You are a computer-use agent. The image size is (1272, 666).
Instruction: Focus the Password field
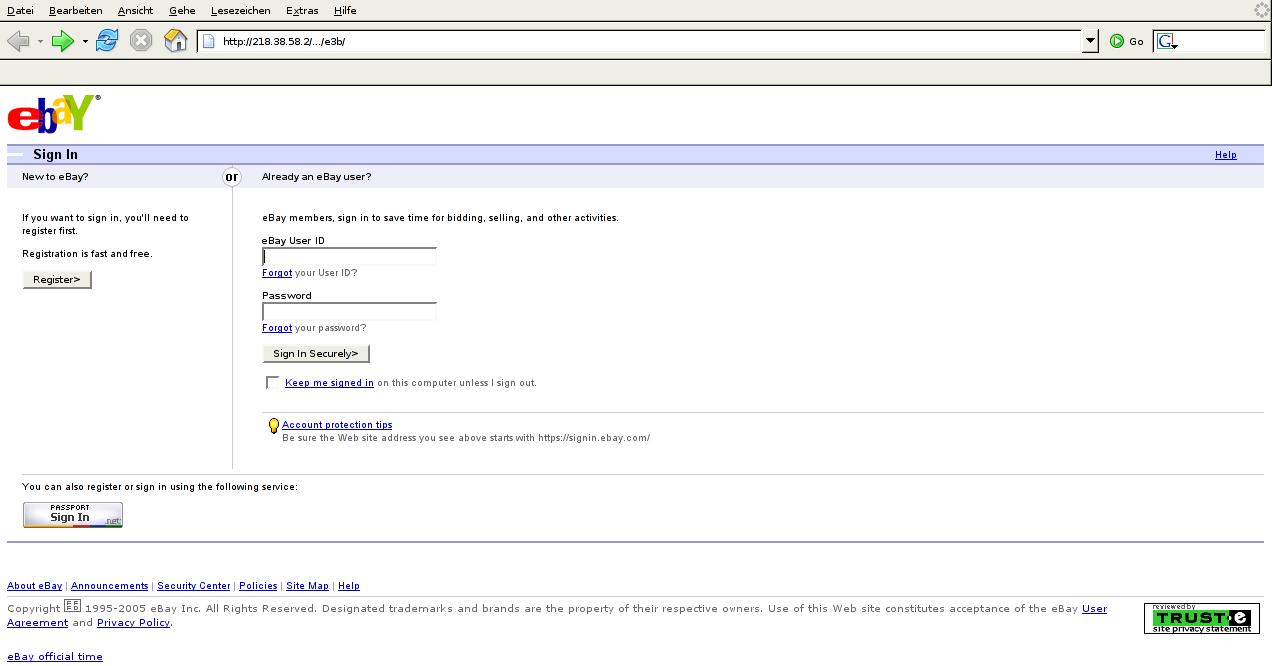point(349,311)
